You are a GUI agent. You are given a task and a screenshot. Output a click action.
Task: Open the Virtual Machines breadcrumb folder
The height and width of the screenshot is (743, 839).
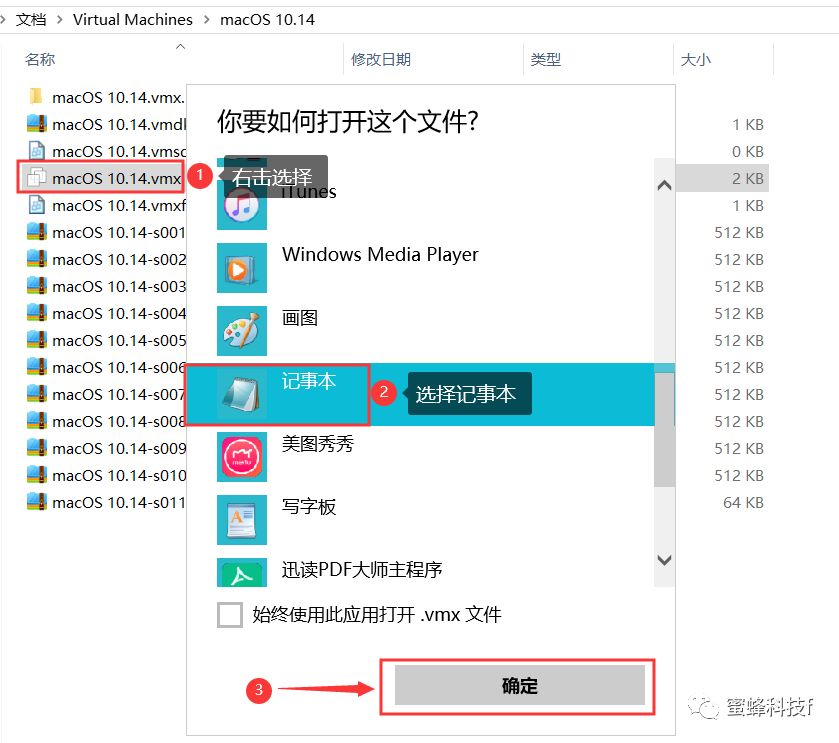pos(132,19)
